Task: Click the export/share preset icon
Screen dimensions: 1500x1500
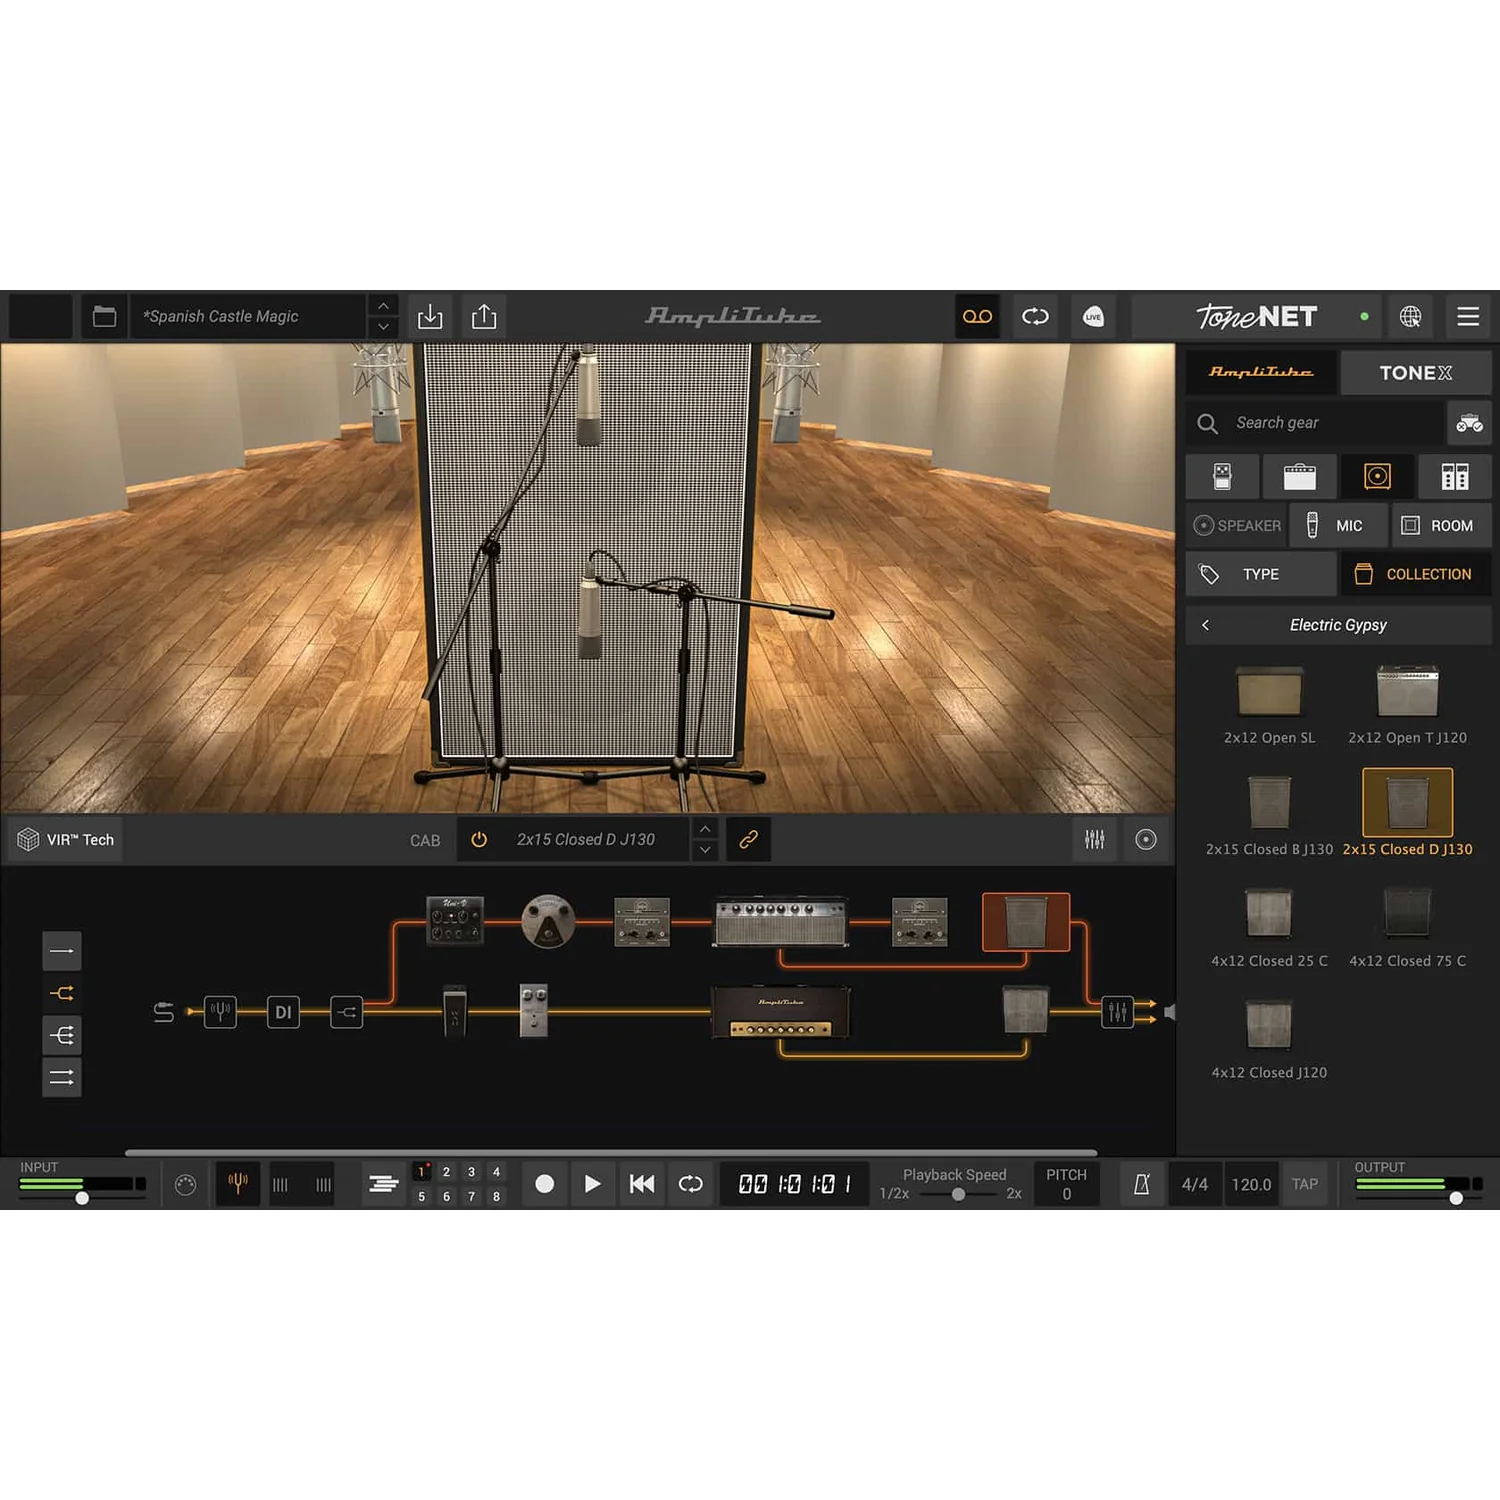Action: tap(484, 317)
